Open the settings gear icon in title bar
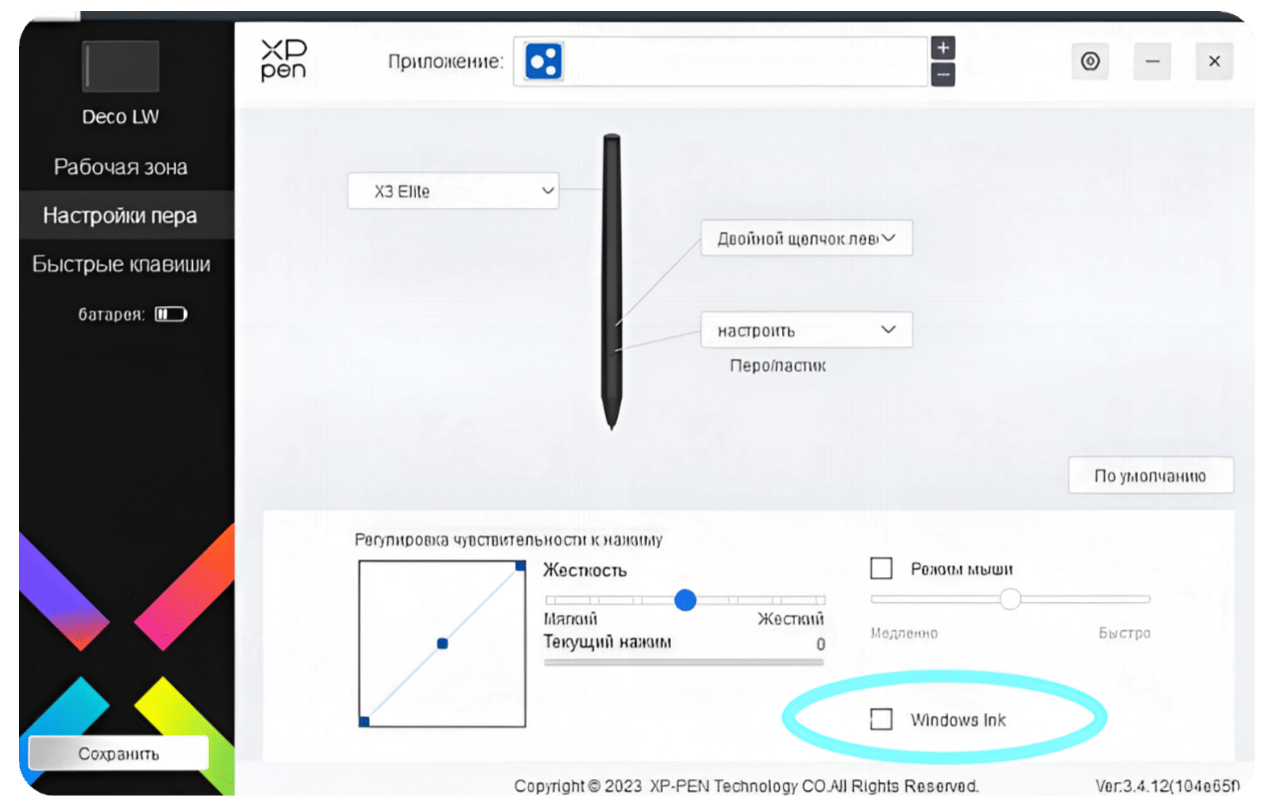 pyautogui.click(x=1090, y=62)
